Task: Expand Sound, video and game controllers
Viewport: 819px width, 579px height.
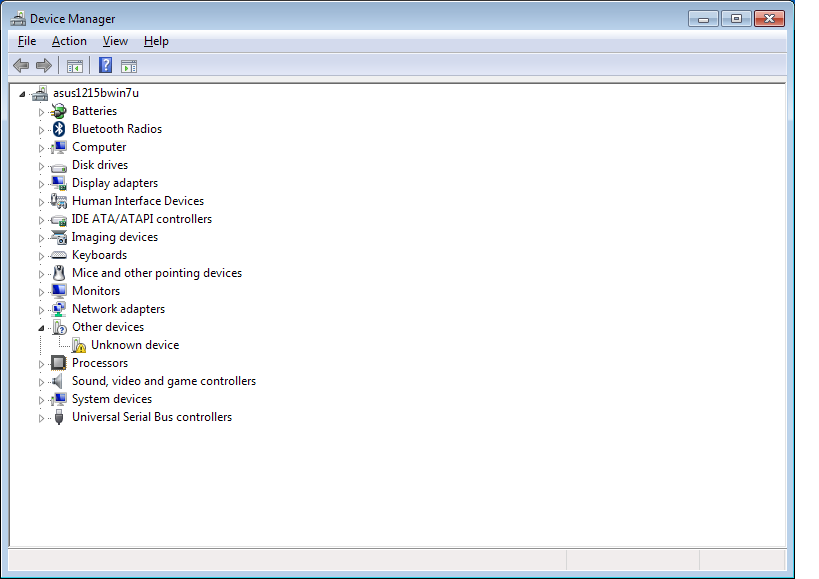Action: [x=41, y=382]
